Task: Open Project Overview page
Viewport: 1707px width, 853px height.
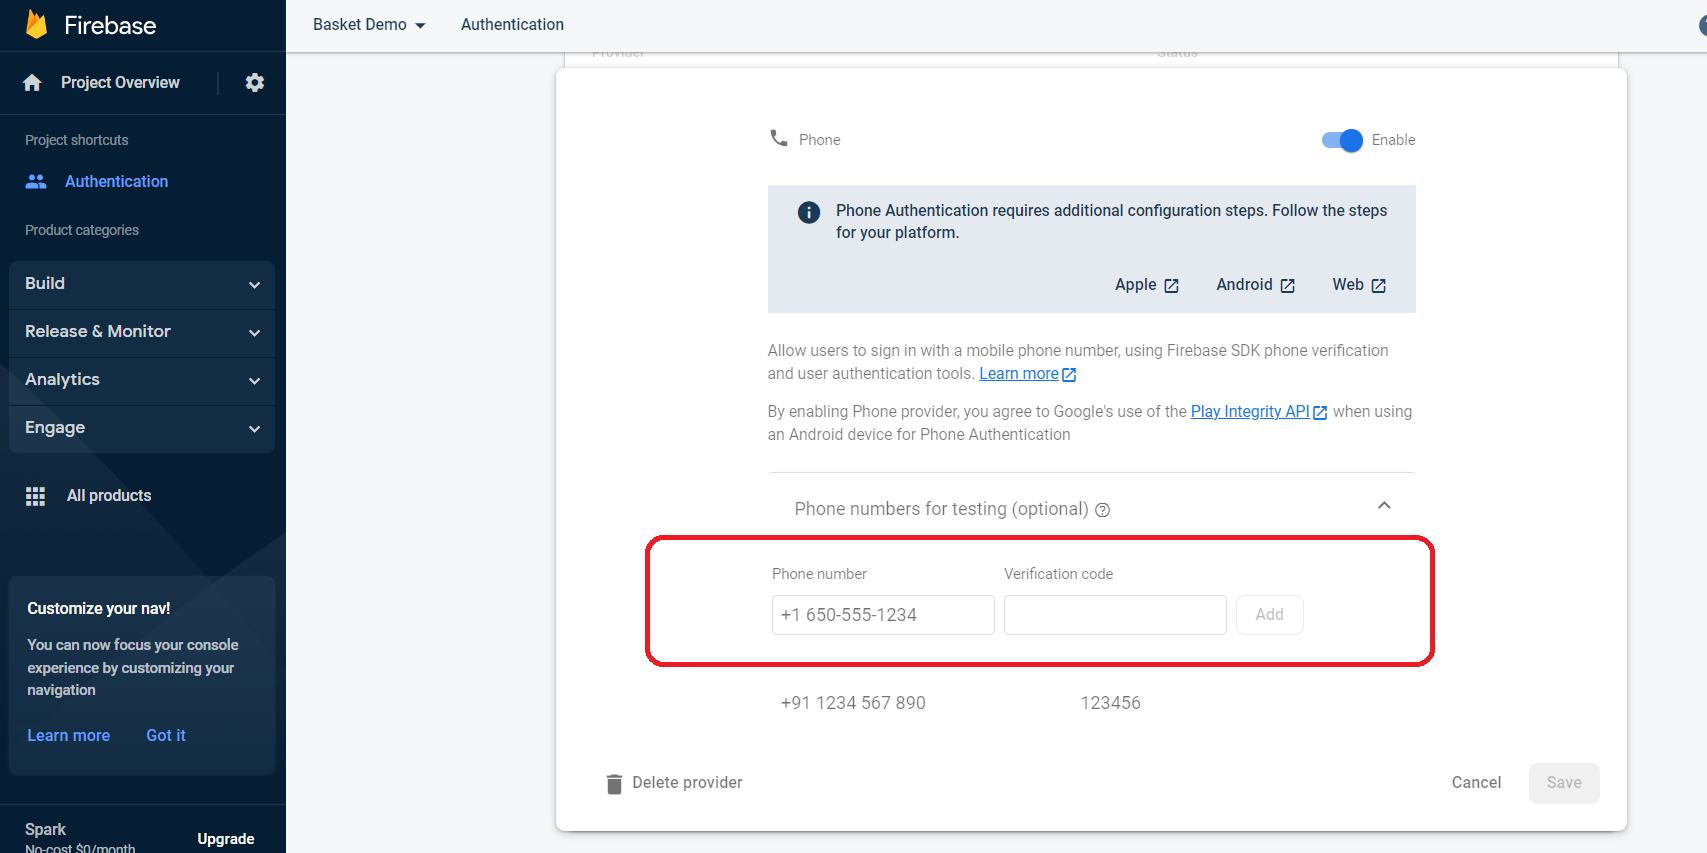Action: coord(120,83)
